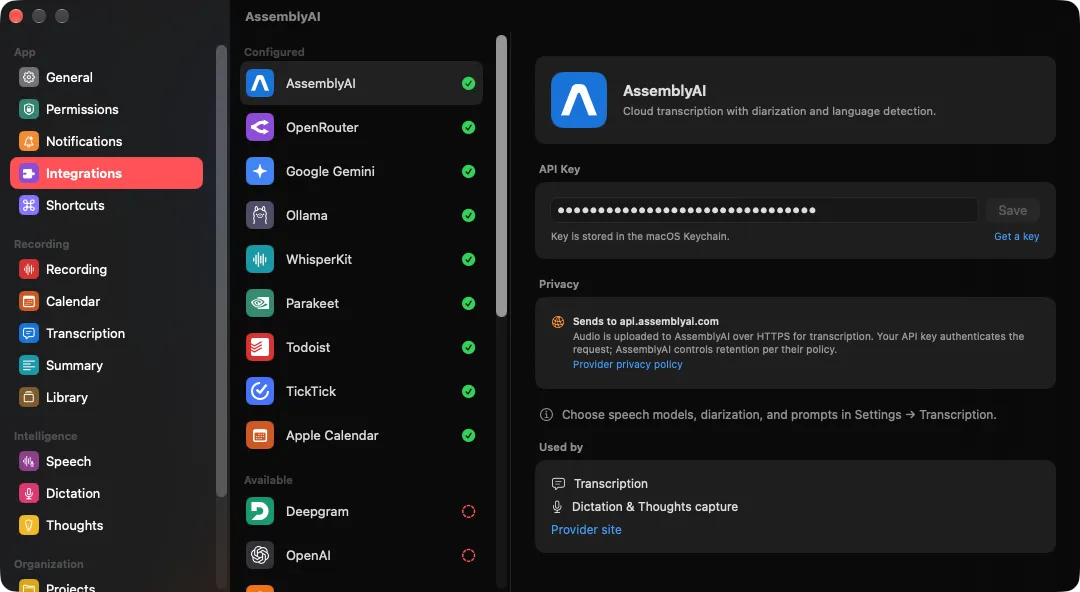Screen dimensions: 1080x592
Task: Go to the Permissions section
Action: click(106, 109)
